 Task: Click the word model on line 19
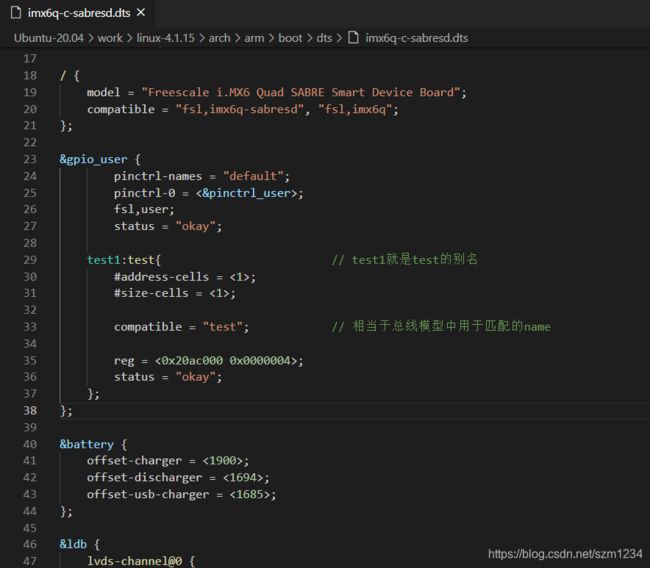pyautogui.click(x=103, y=92)
